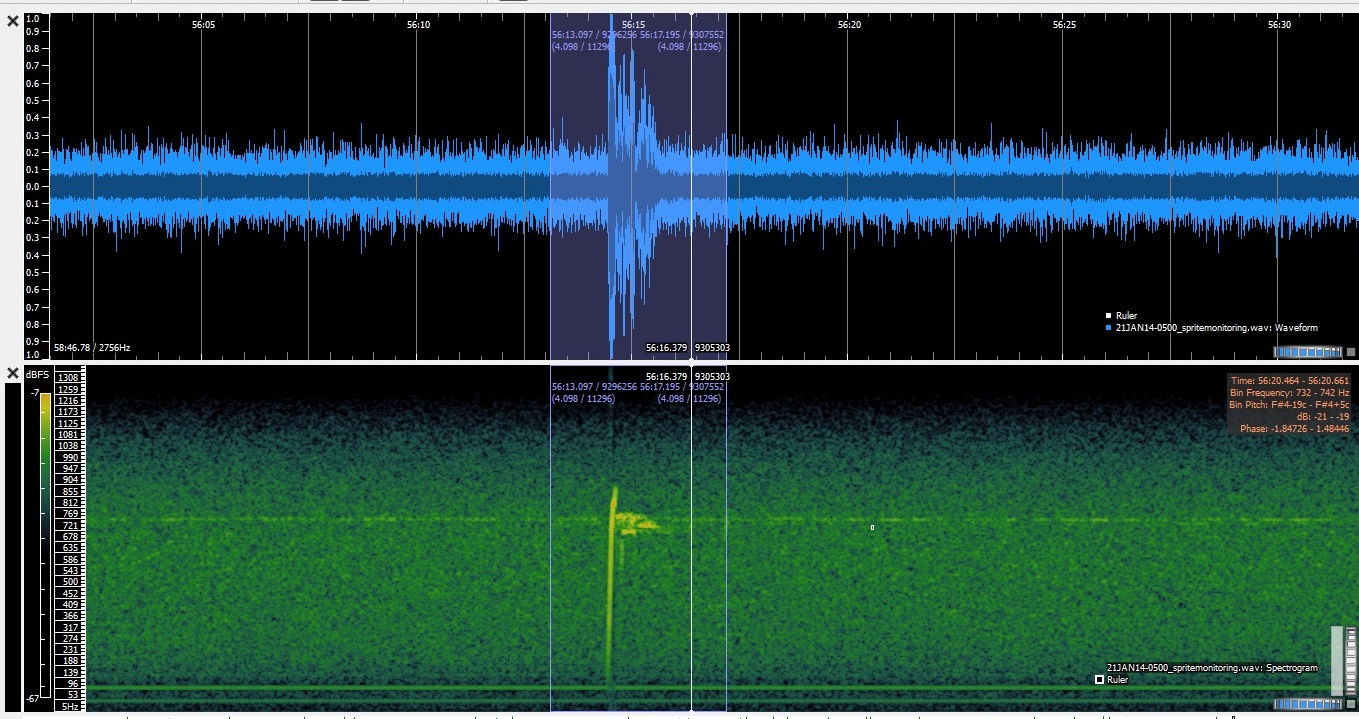This screenshot has height=719, width=1359.
Task: Select the spritemonitoring.wav Spectrogram layer label
Action: [x=1212, y=667]
